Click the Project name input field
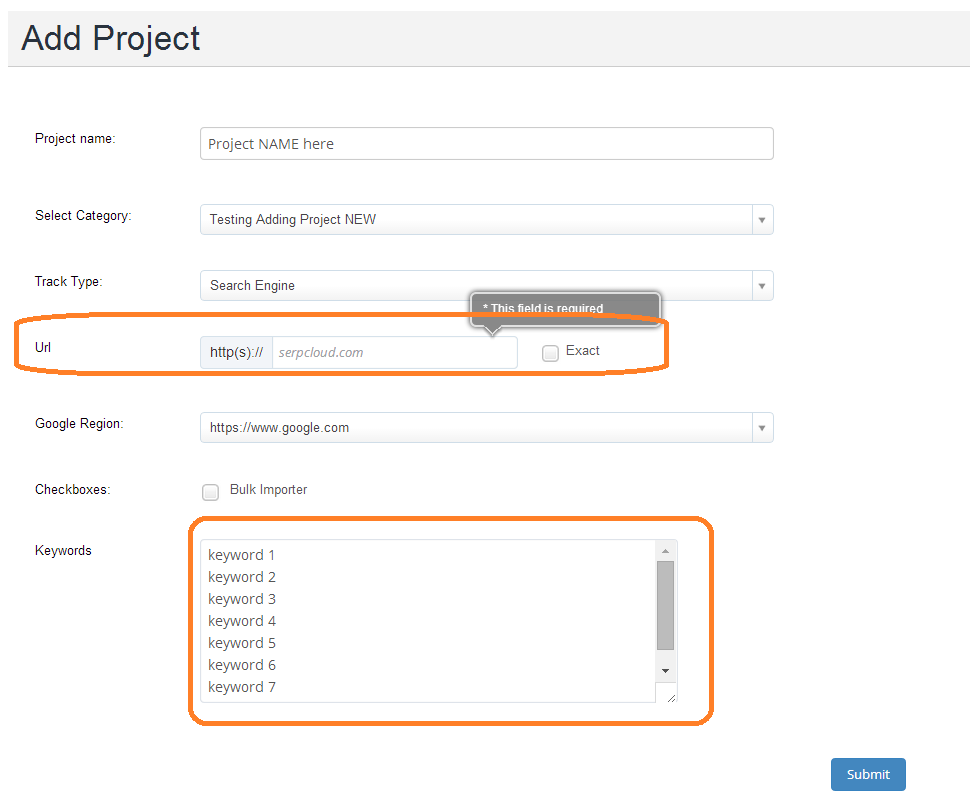The width and height of the screenshot is (970, 802). [486, 144]
